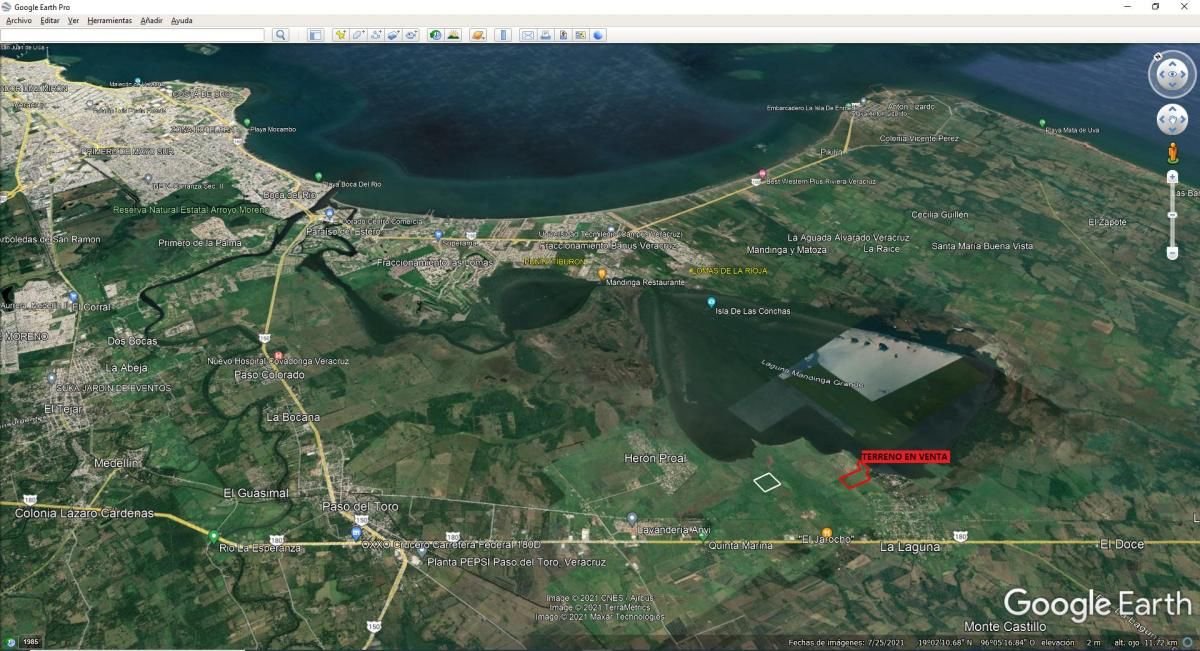Image resolution: width=1200 pixels, height=651 pixels.
Task: Click the TERRENO EN VENTA label
Action: [x=904, y=457]
